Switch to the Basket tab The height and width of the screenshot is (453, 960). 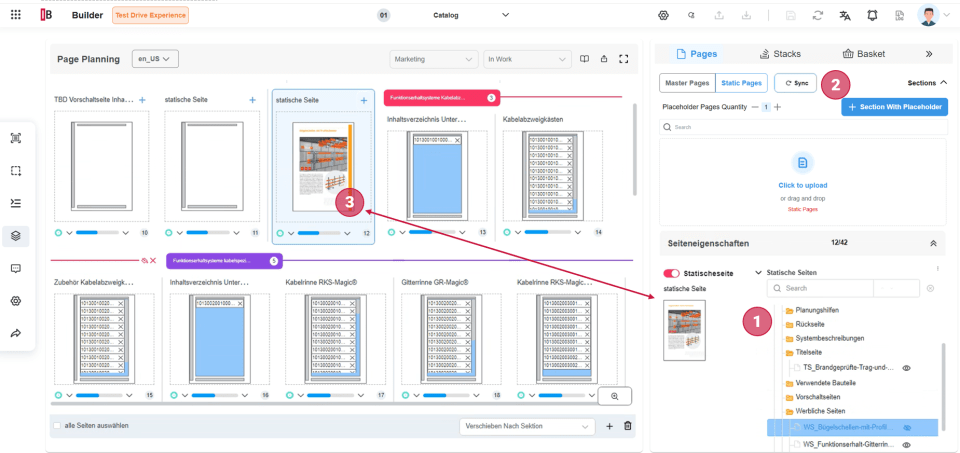coord(864,54)
